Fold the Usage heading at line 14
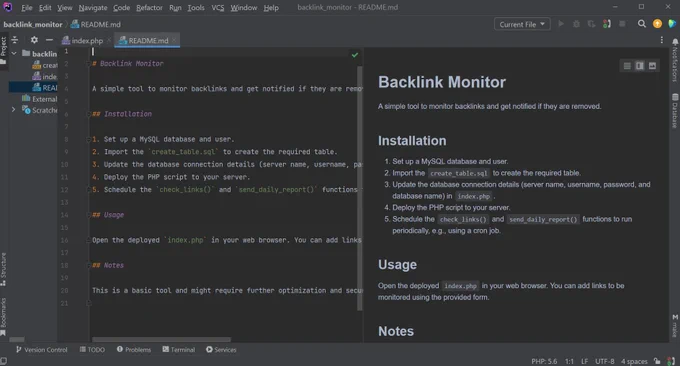The image size is (680, 366). [88, 215]
